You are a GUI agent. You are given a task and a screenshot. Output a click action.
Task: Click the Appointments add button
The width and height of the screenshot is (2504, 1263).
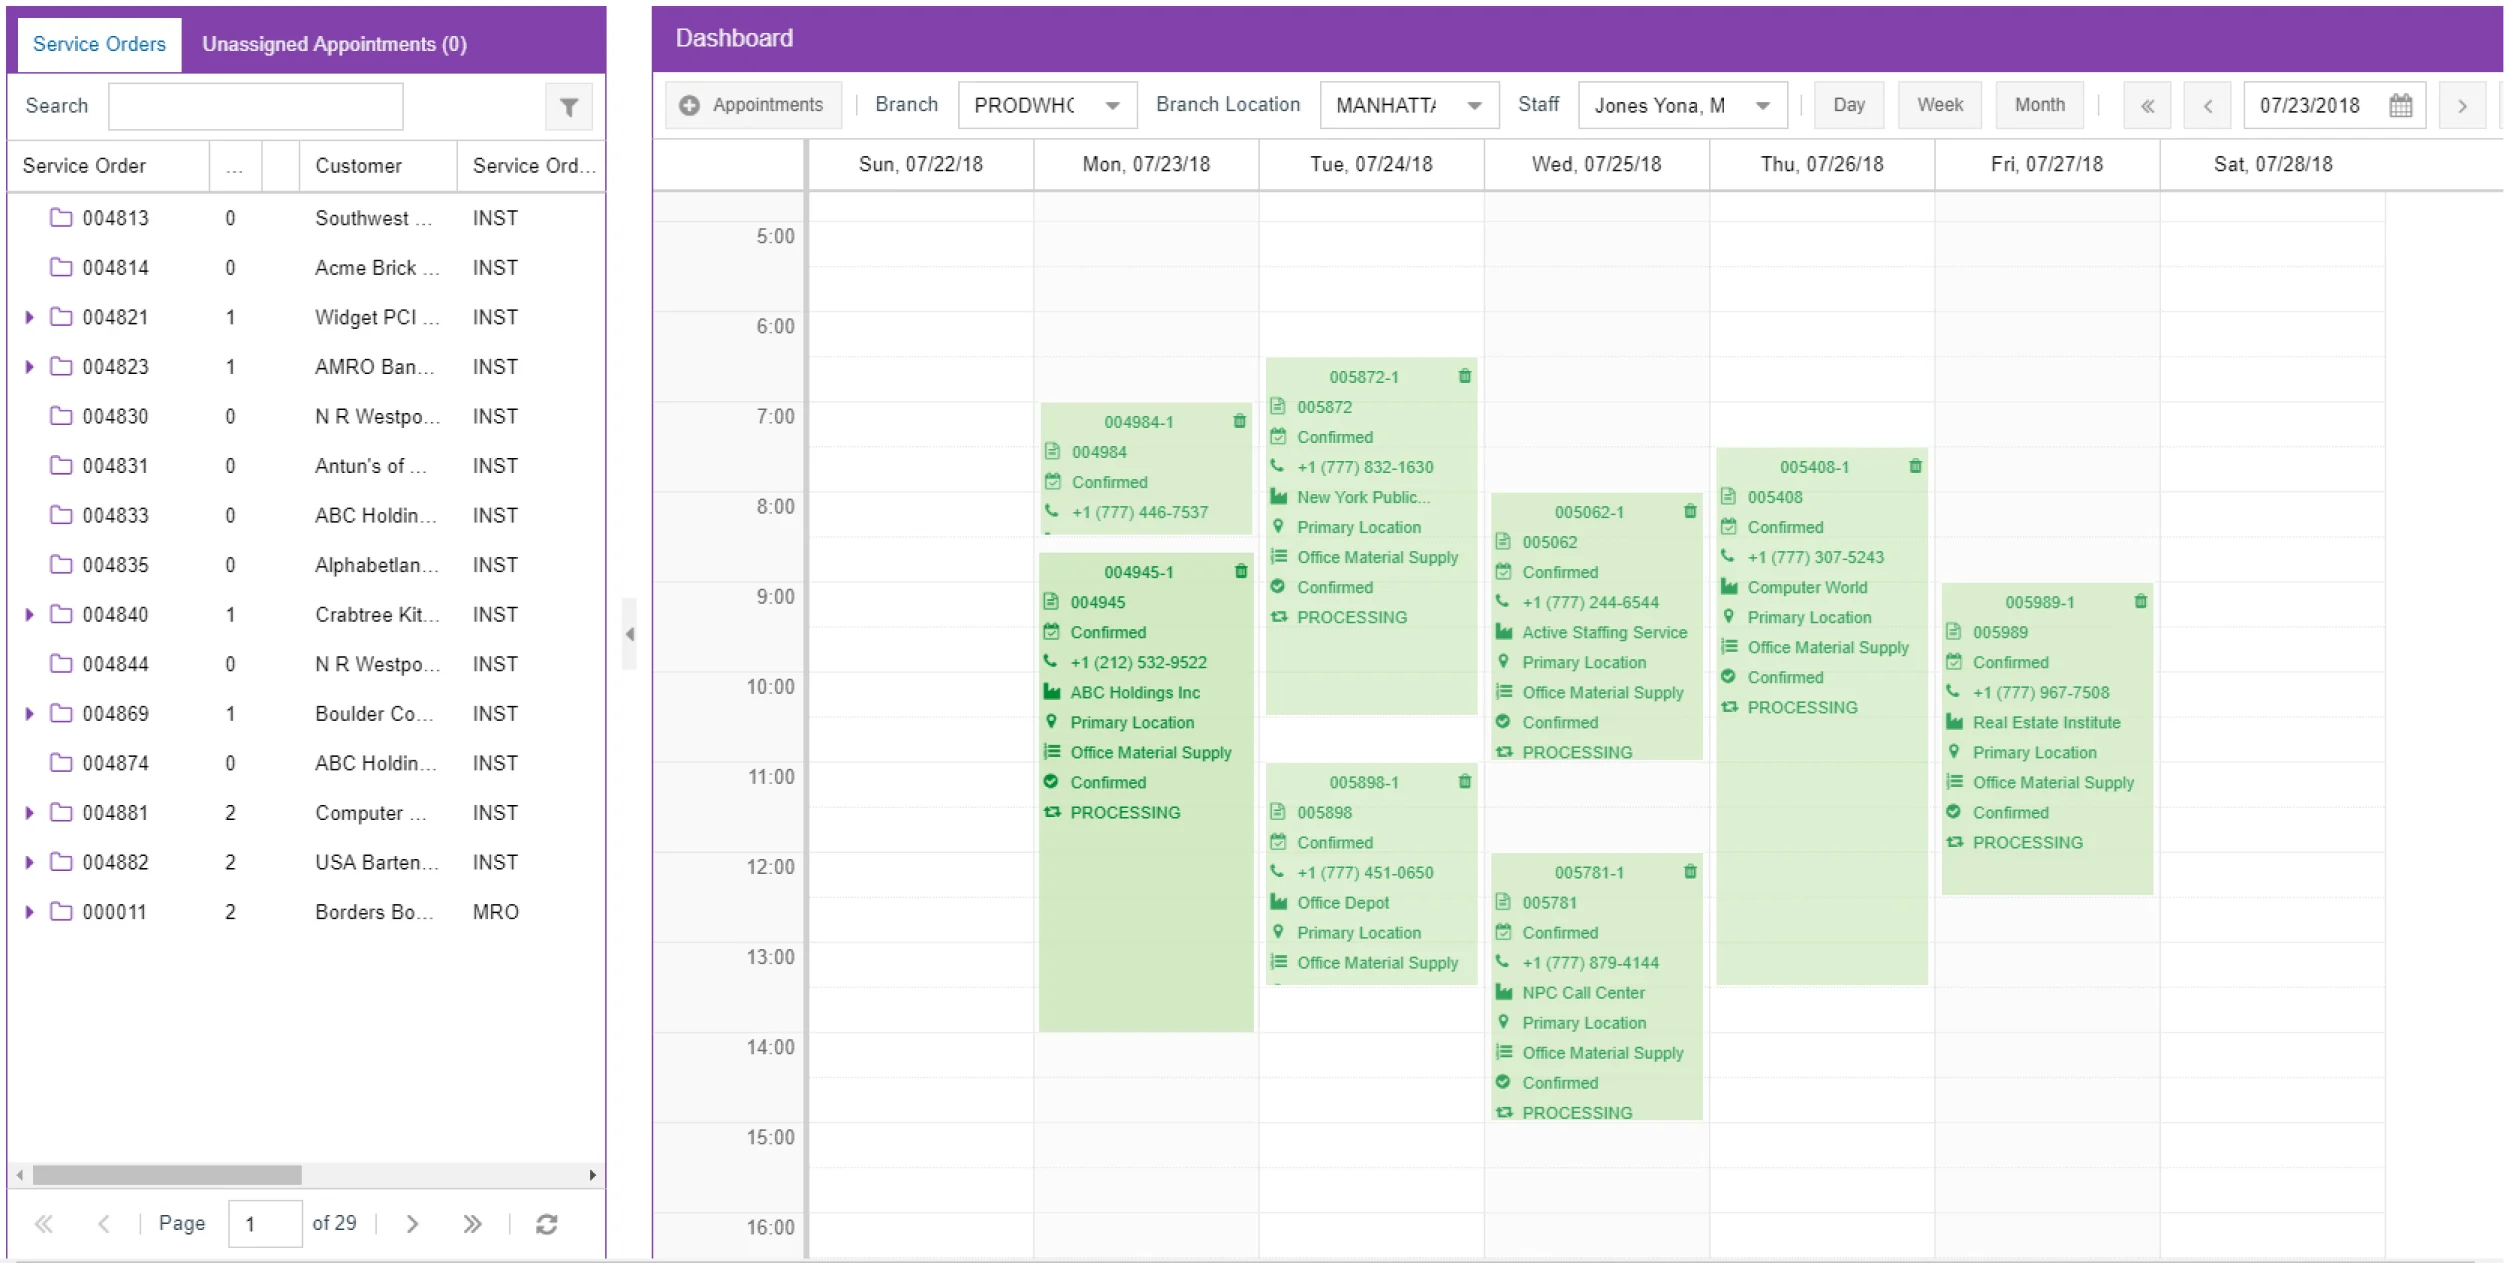click(753, 105)
